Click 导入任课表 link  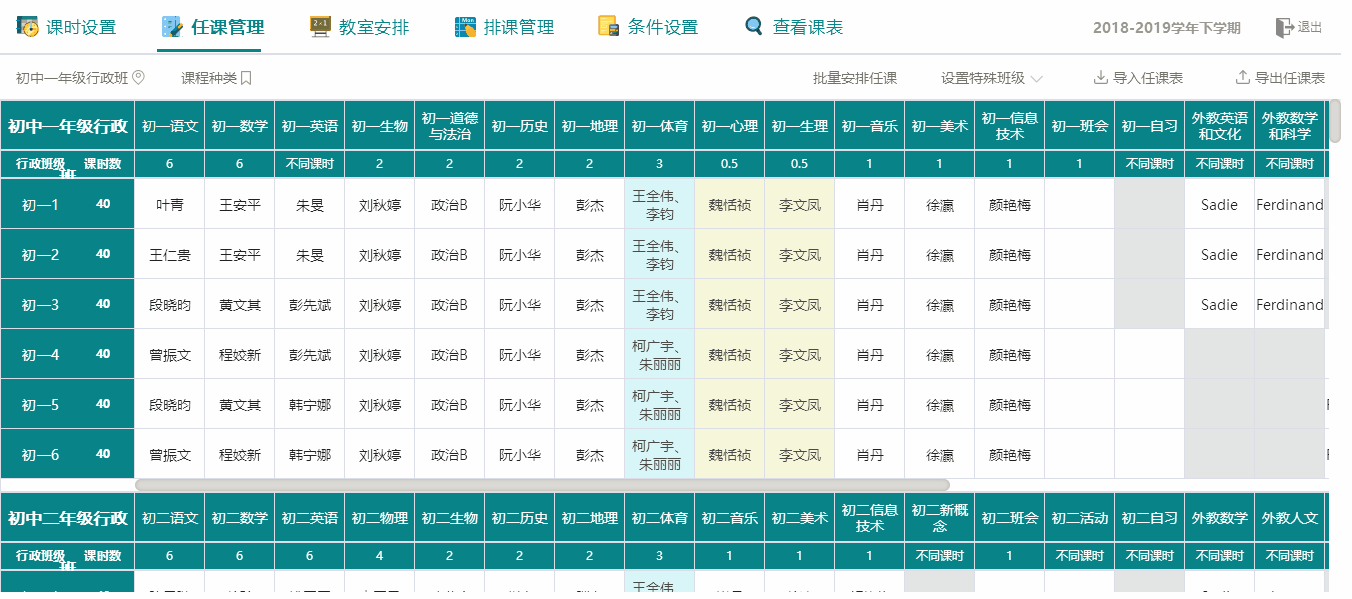[1148, 78]
